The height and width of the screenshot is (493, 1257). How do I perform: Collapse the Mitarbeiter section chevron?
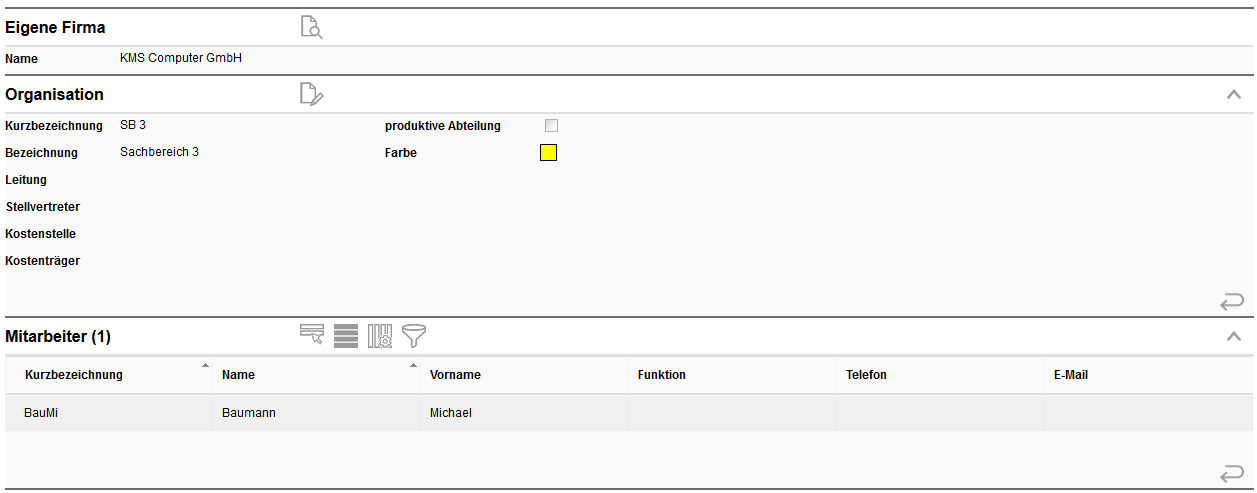coord(1234,337)
